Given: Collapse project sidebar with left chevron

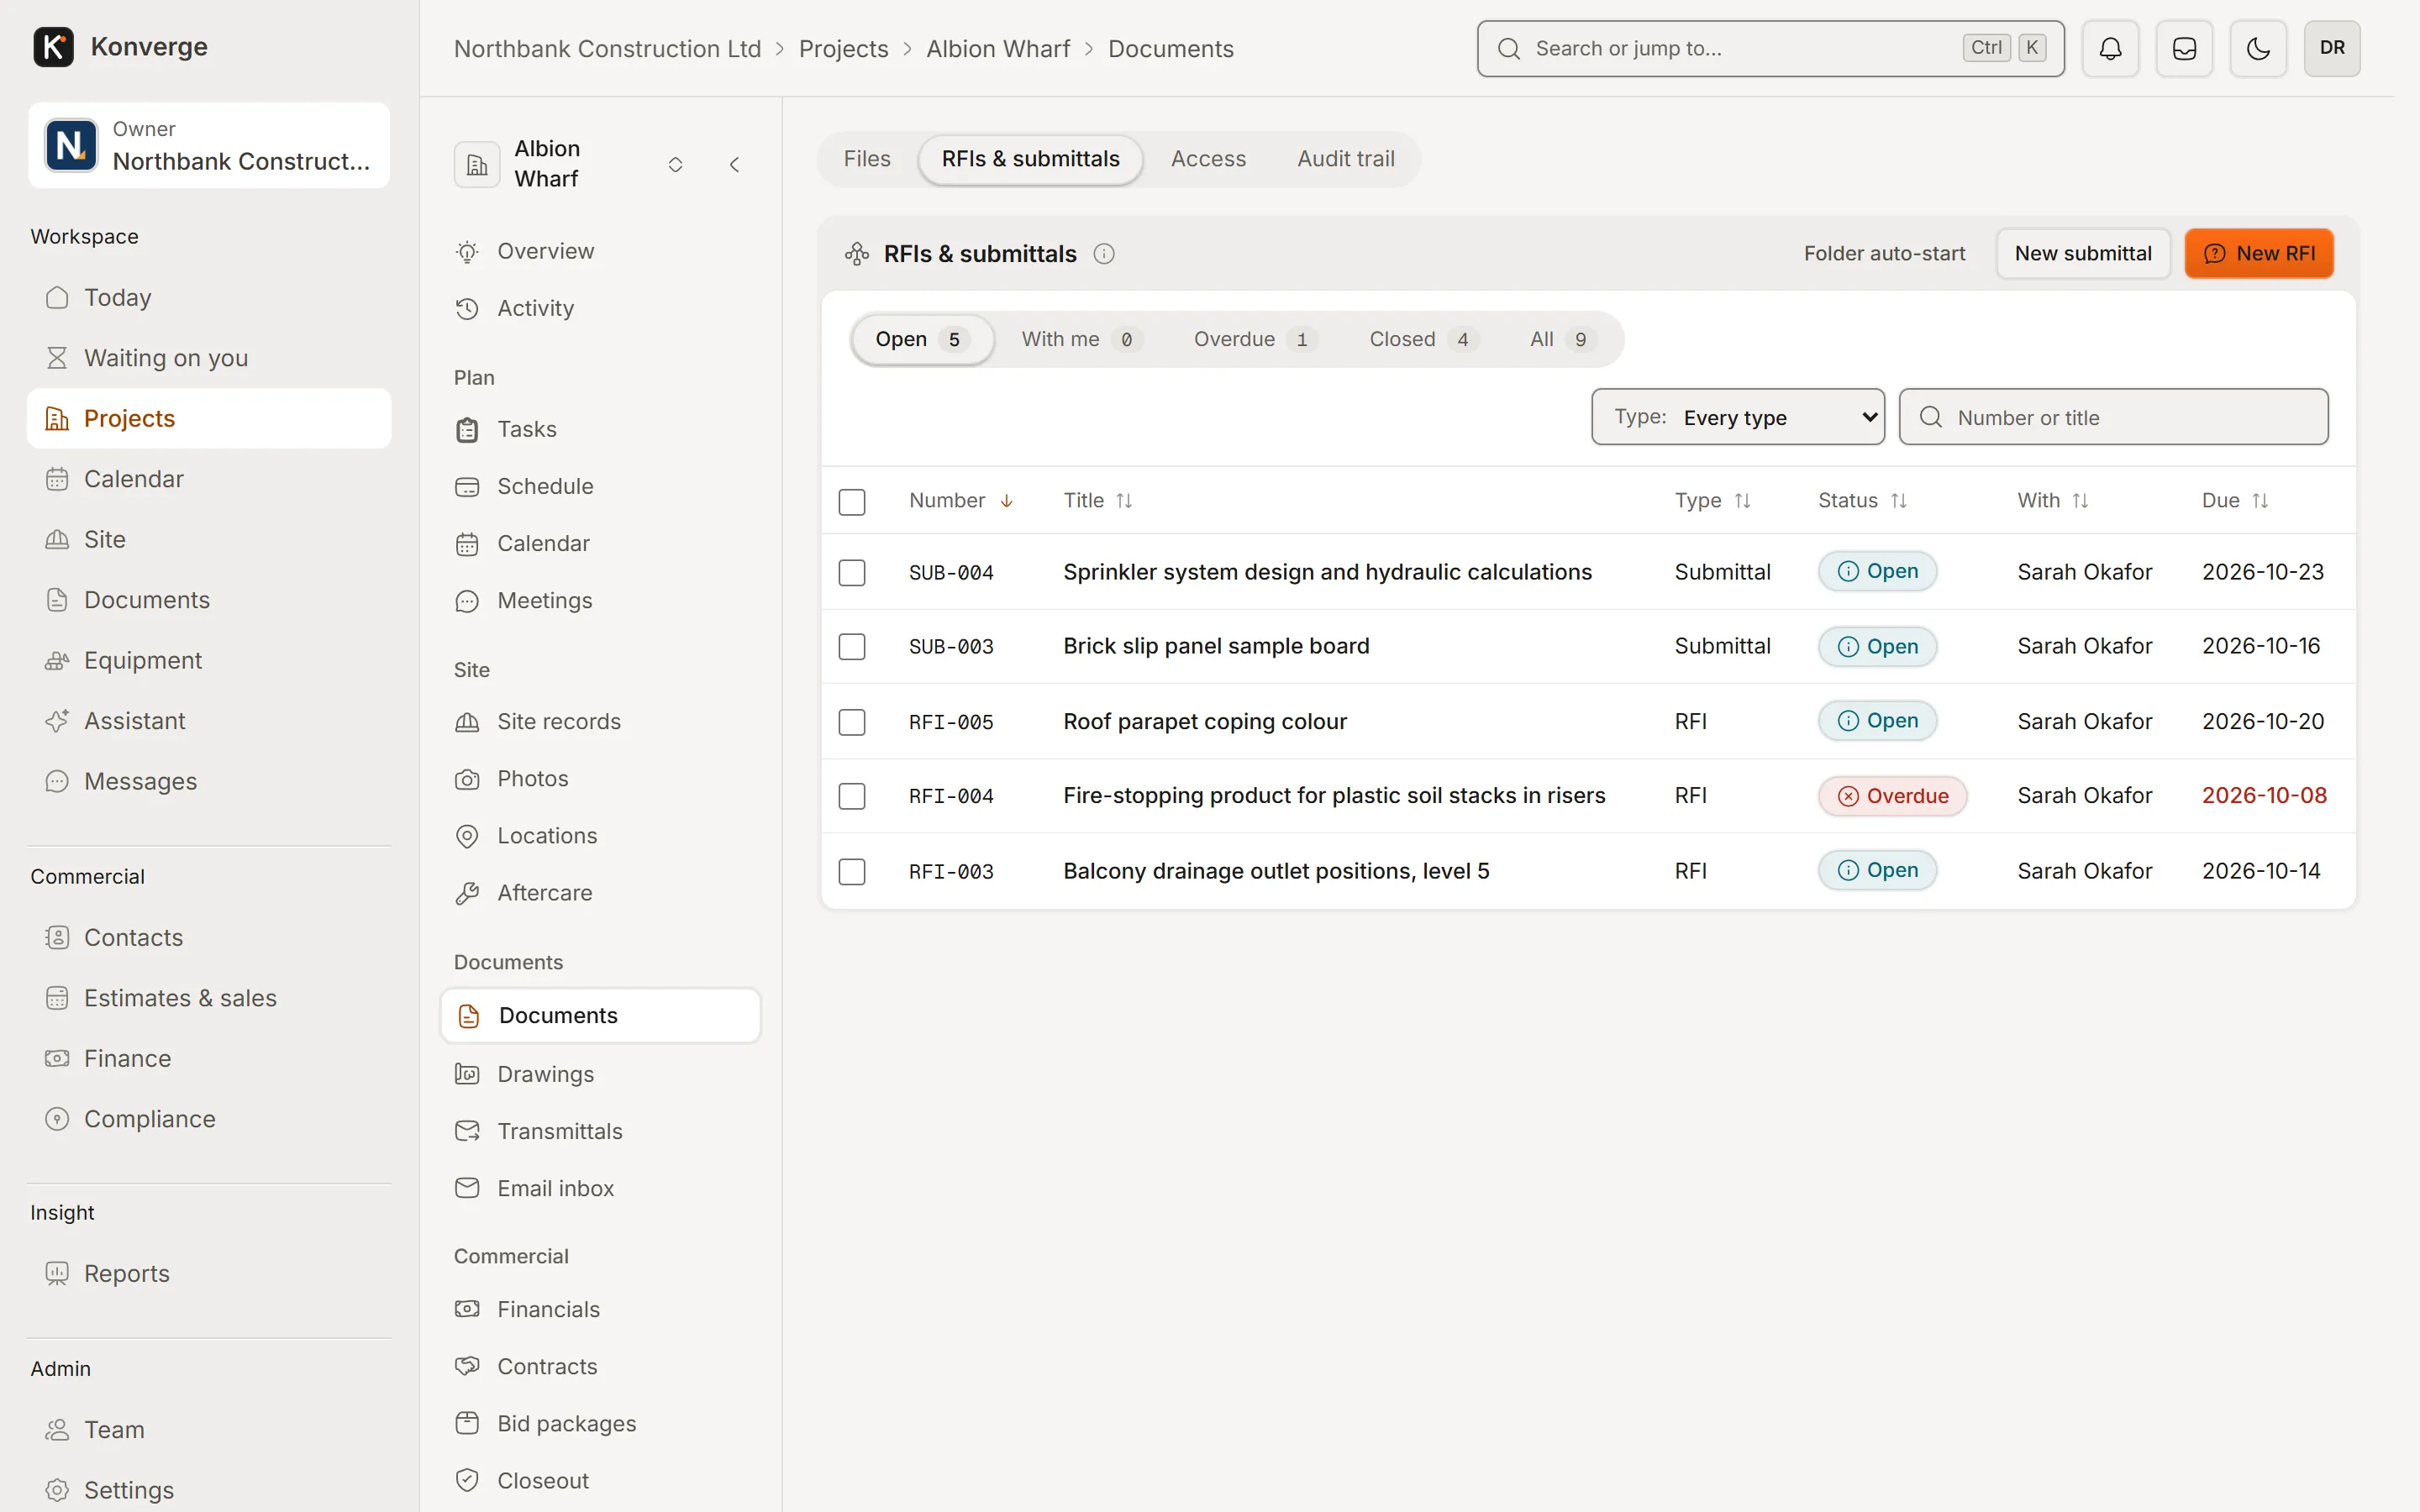Looking at the screenshot, I should pos(735,164).
